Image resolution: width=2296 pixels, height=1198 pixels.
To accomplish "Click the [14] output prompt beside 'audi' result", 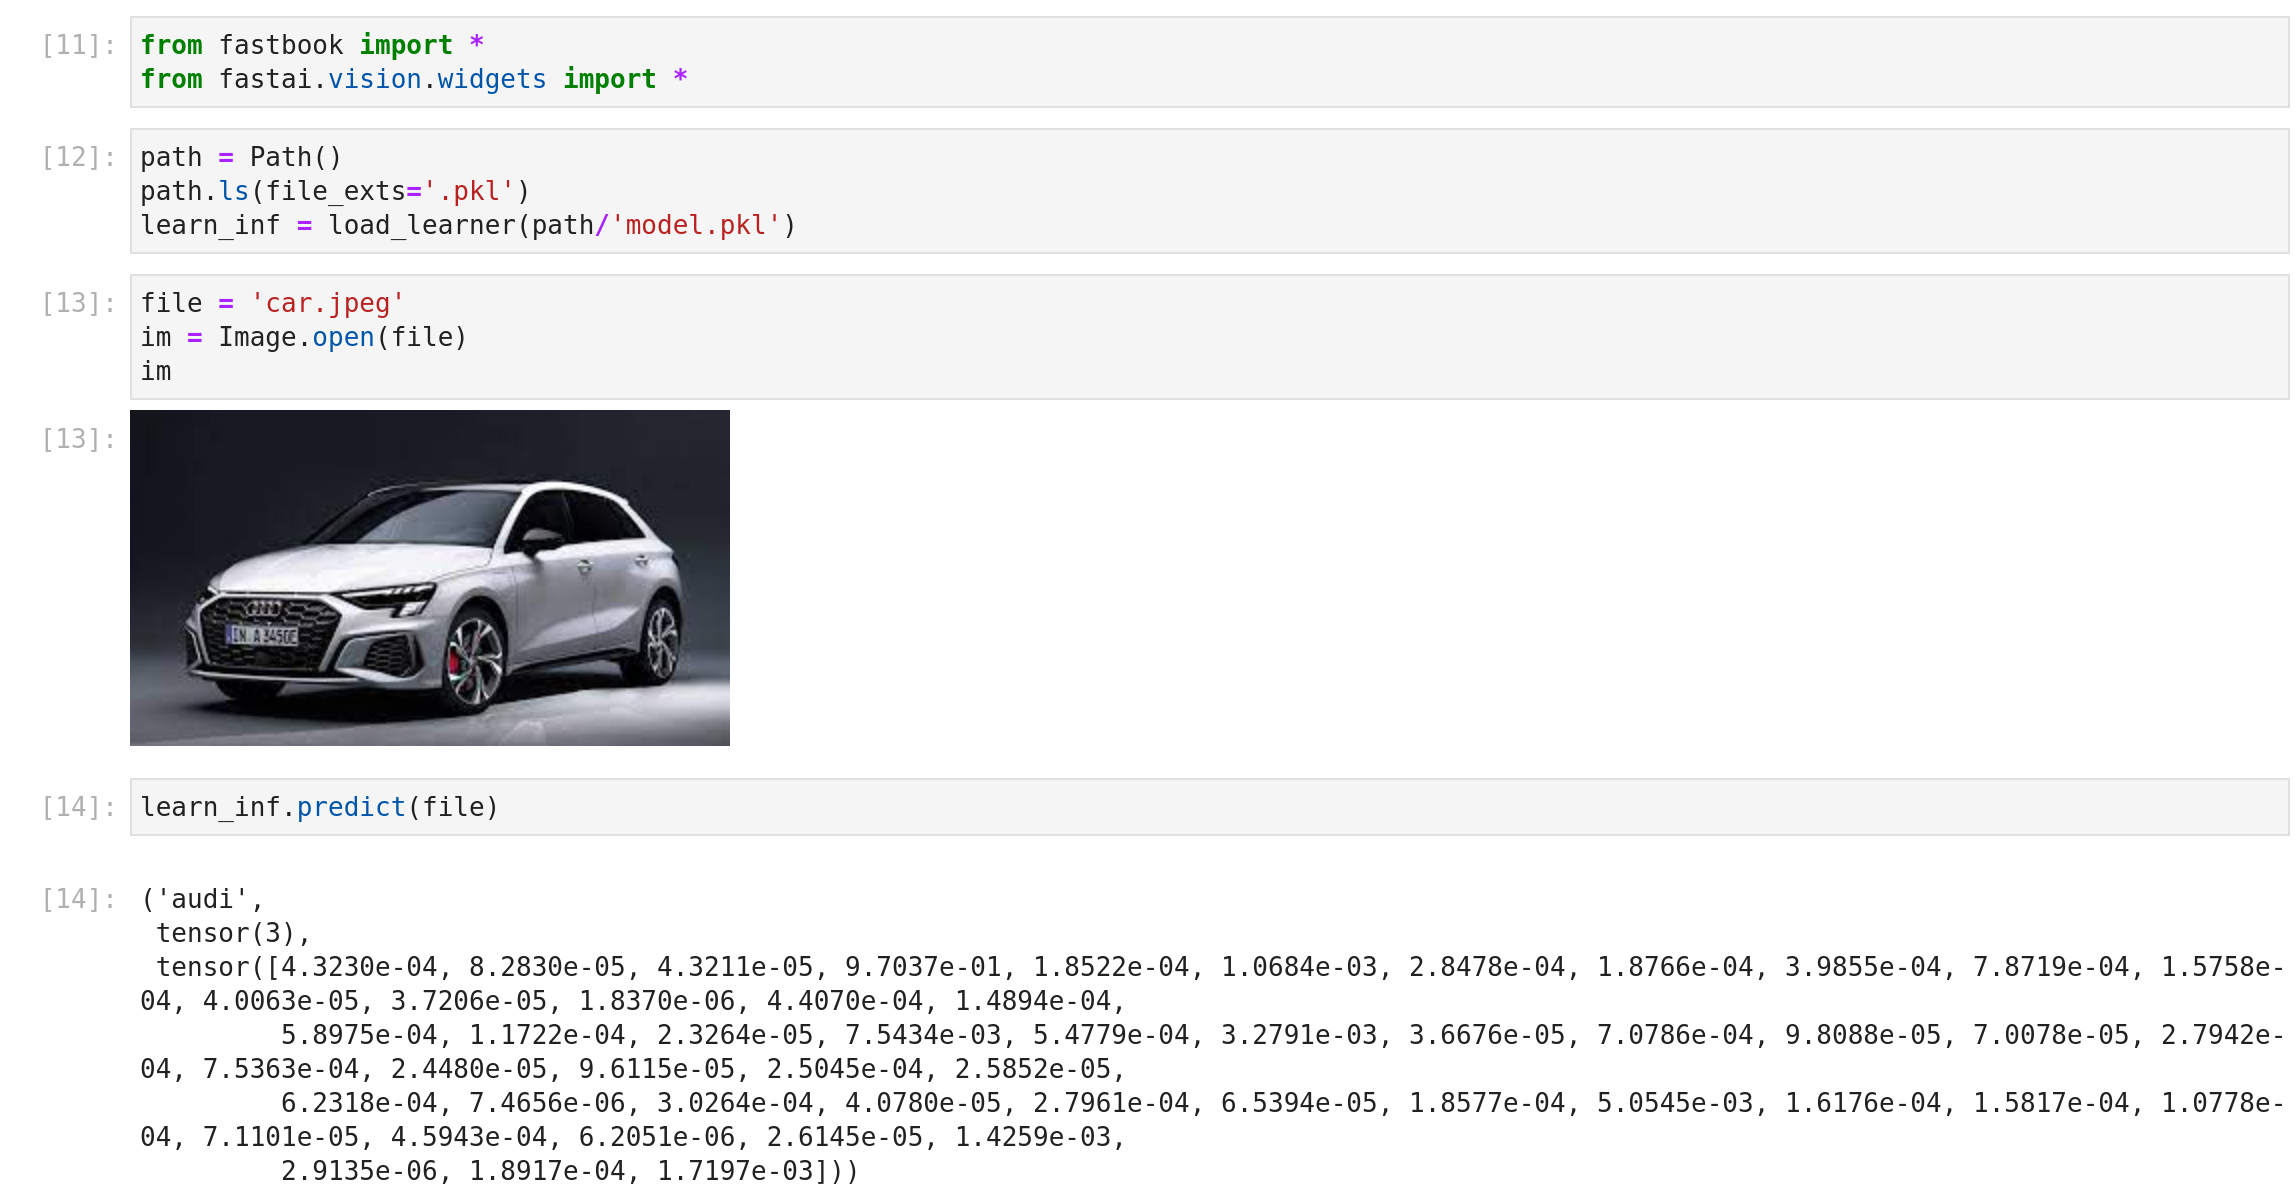I will click(78, 899).
